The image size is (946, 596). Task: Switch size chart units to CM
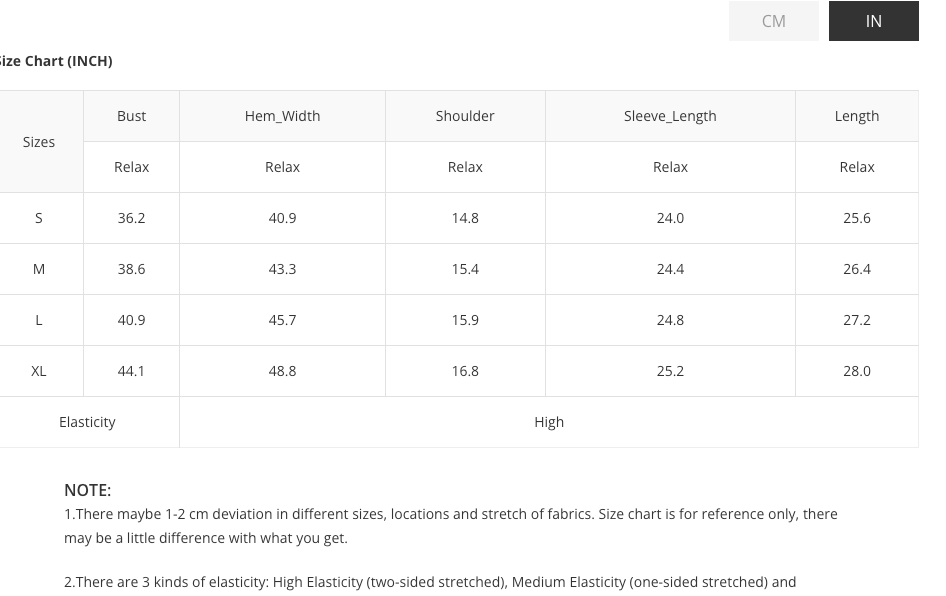pyautogui.click(x=773, y=21)
